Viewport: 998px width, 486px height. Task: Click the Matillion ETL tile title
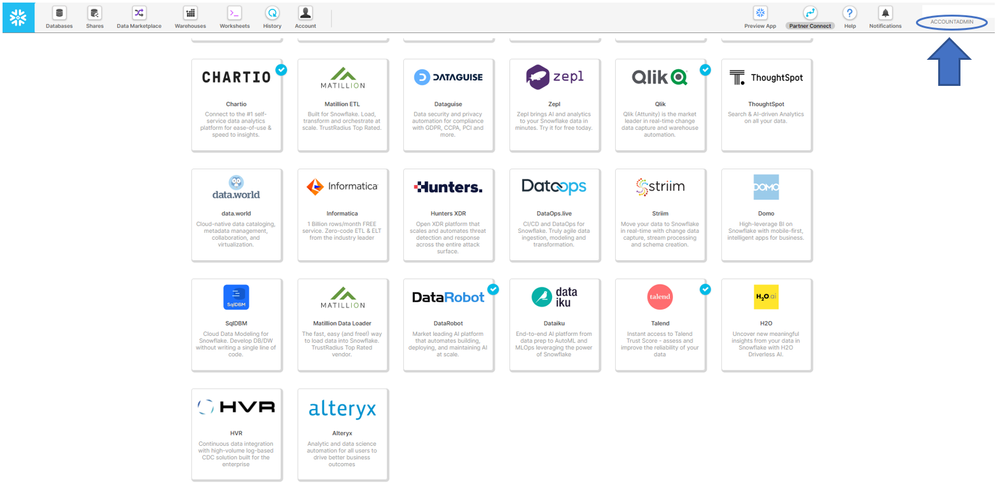point(342,103)
